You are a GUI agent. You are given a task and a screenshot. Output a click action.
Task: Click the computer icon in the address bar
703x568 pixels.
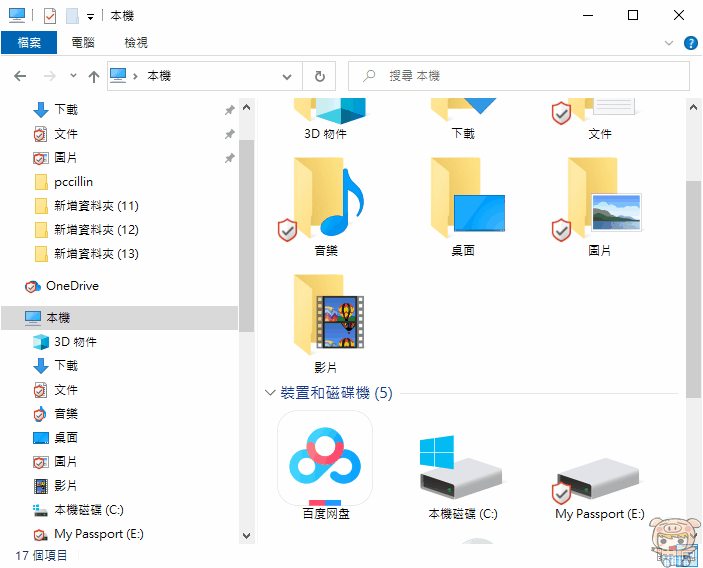point(118,75)
